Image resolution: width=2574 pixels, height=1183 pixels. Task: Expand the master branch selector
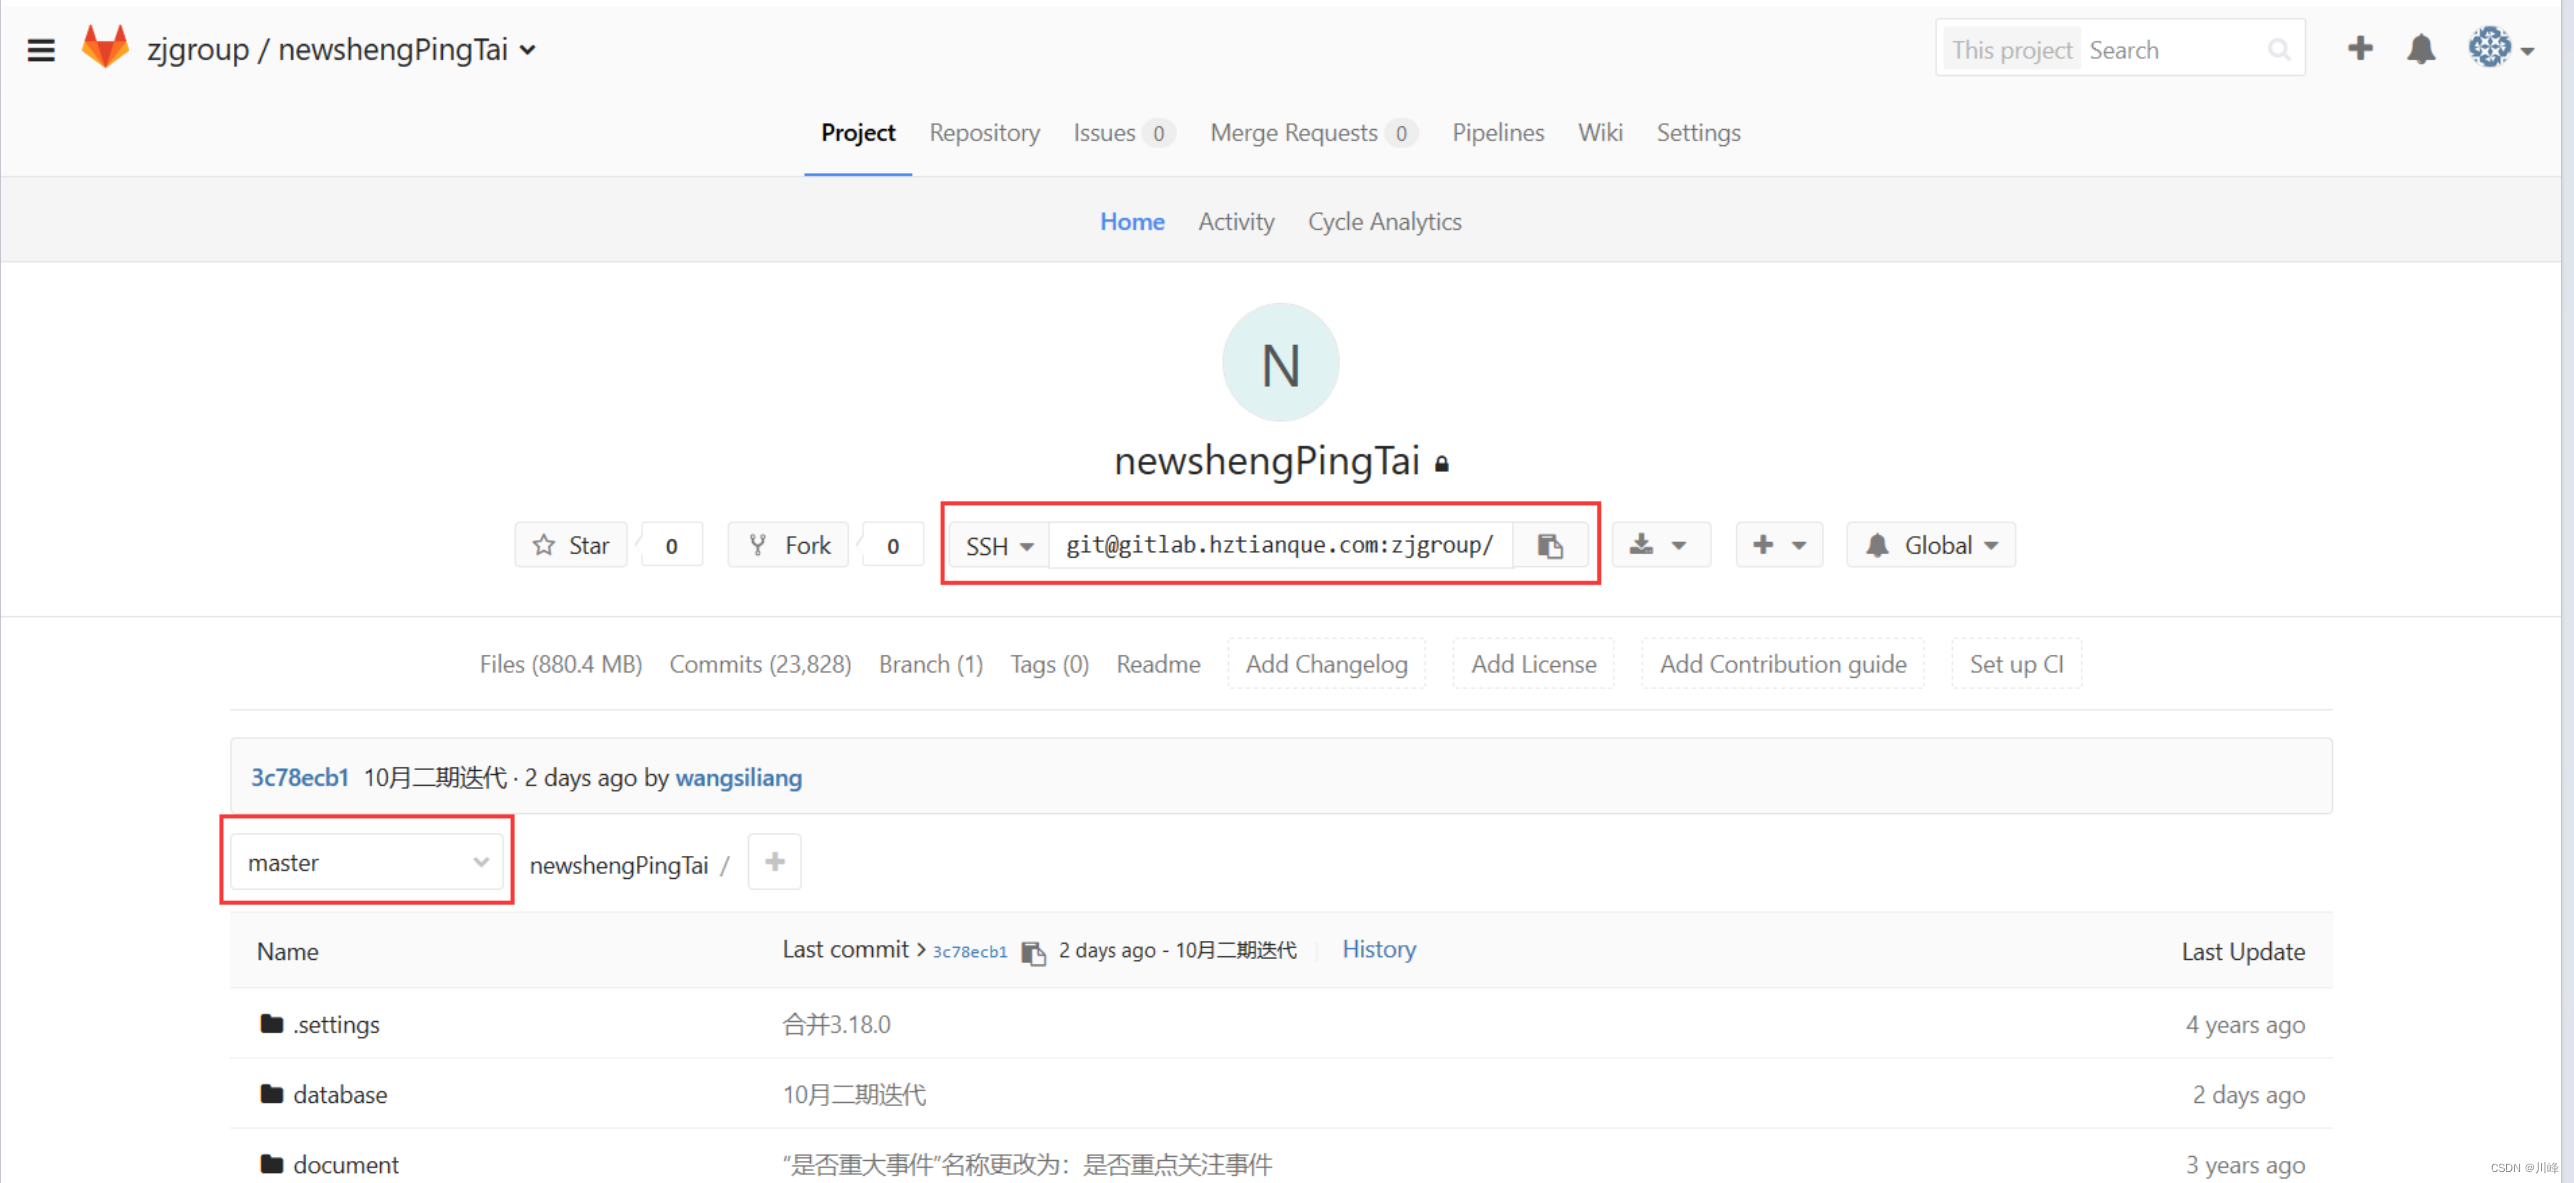pyautogui.click(x=367, y=862)
